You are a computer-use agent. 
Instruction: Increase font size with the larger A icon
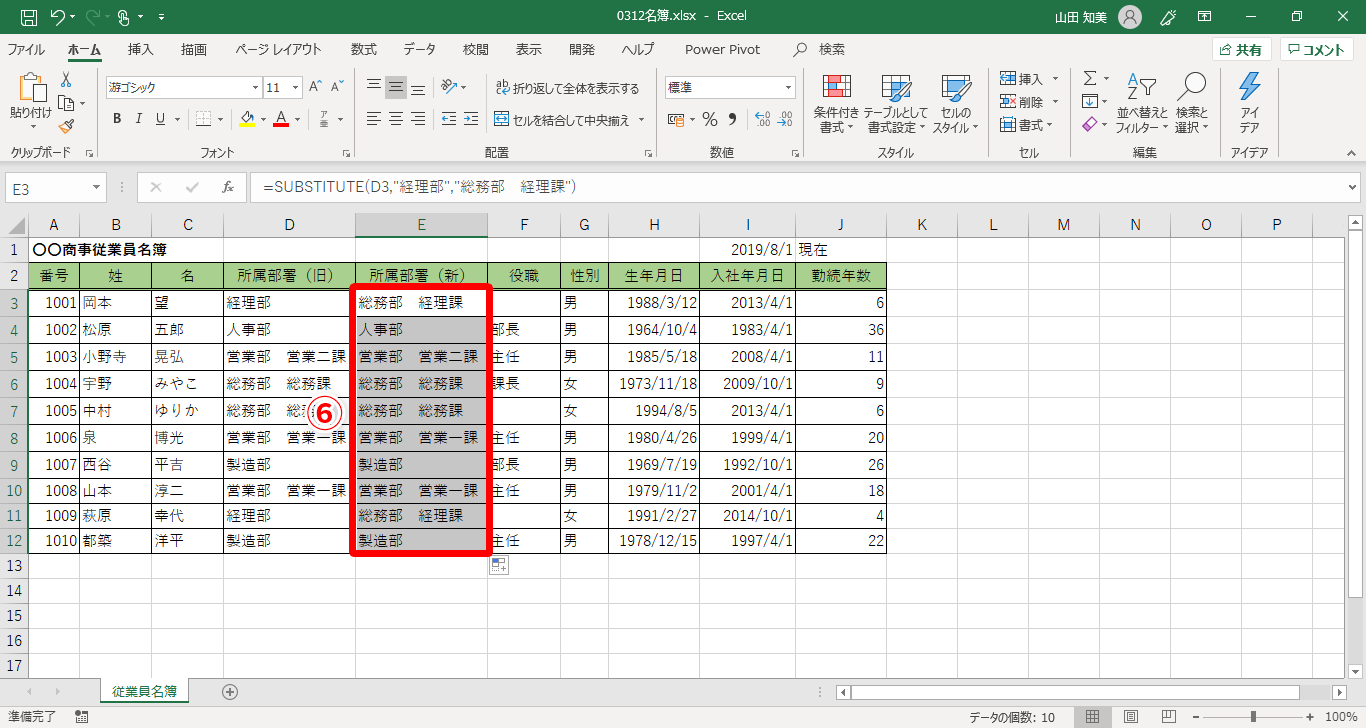316,87
